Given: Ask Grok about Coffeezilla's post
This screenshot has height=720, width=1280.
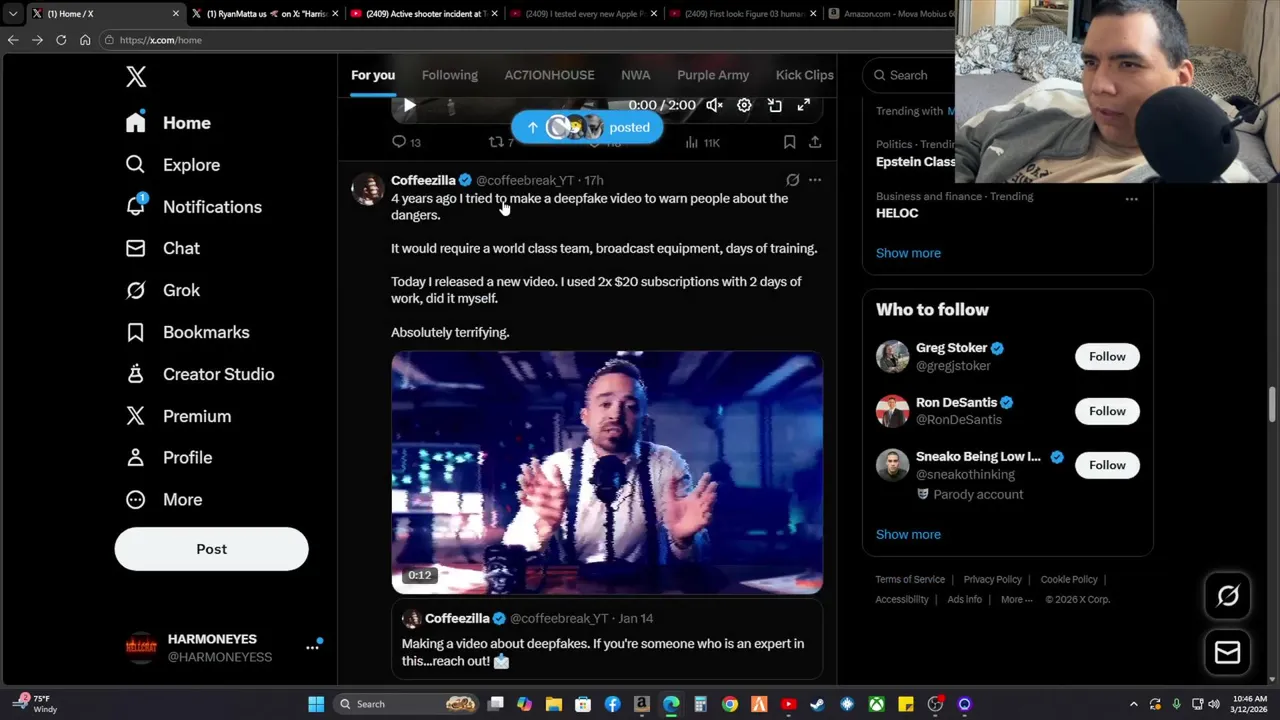Looking at the screenshot, I should coord(792,180).
